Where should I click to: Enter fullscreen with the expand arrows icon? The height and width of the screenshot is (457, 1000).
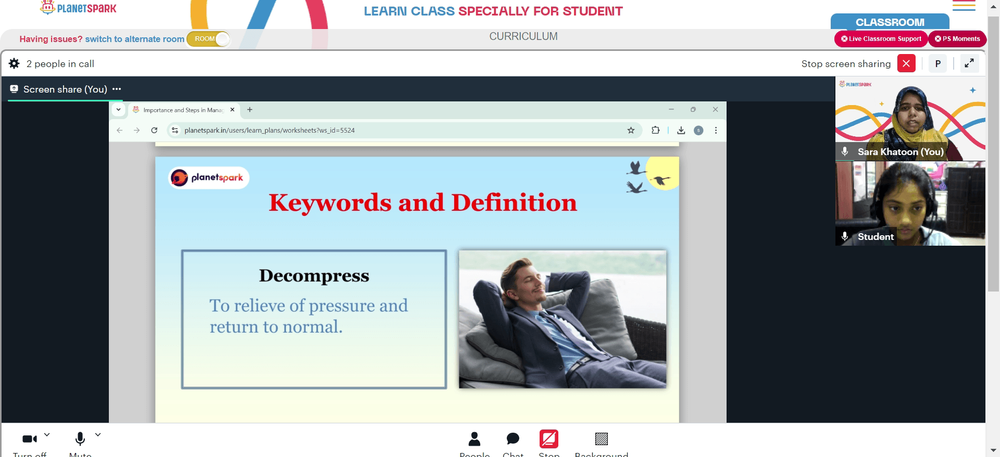point(969,64)
